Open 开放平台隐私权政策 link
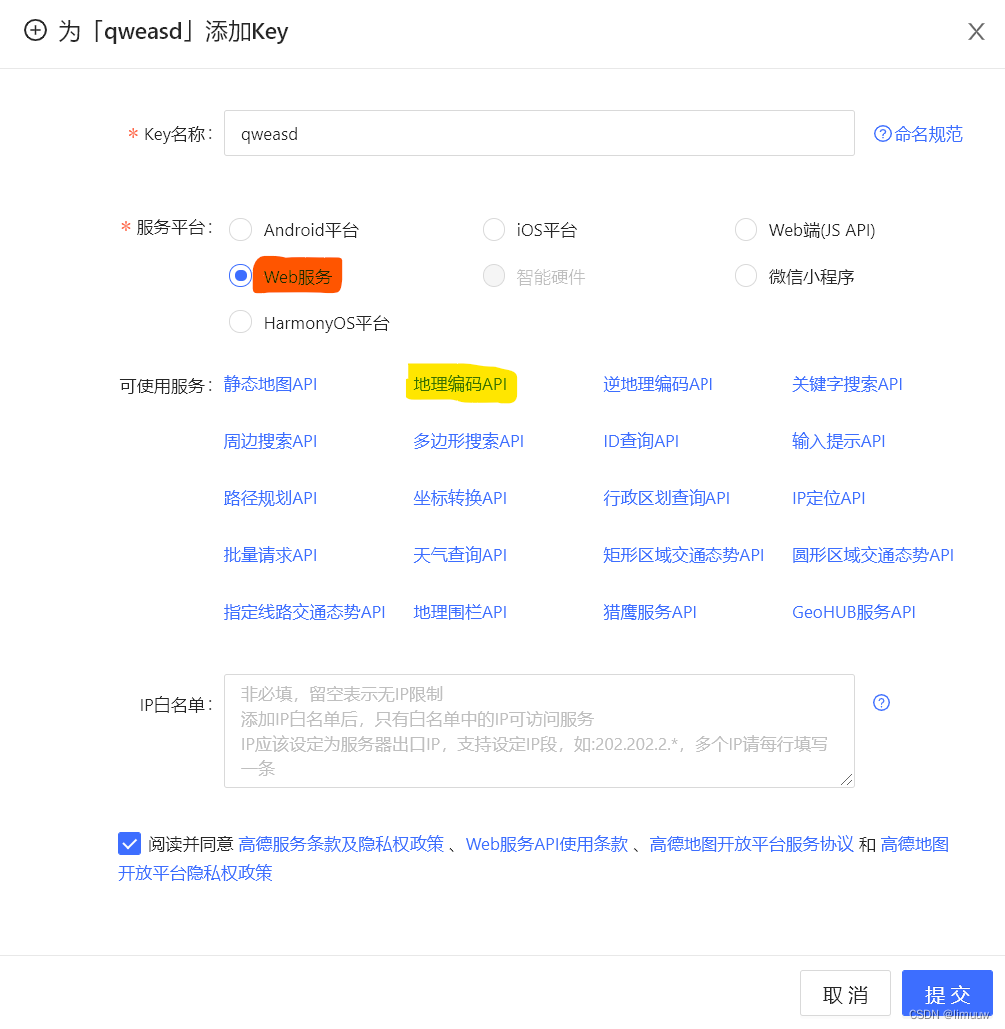Viewport: 1005px width, 1029px height. point(195,873)
